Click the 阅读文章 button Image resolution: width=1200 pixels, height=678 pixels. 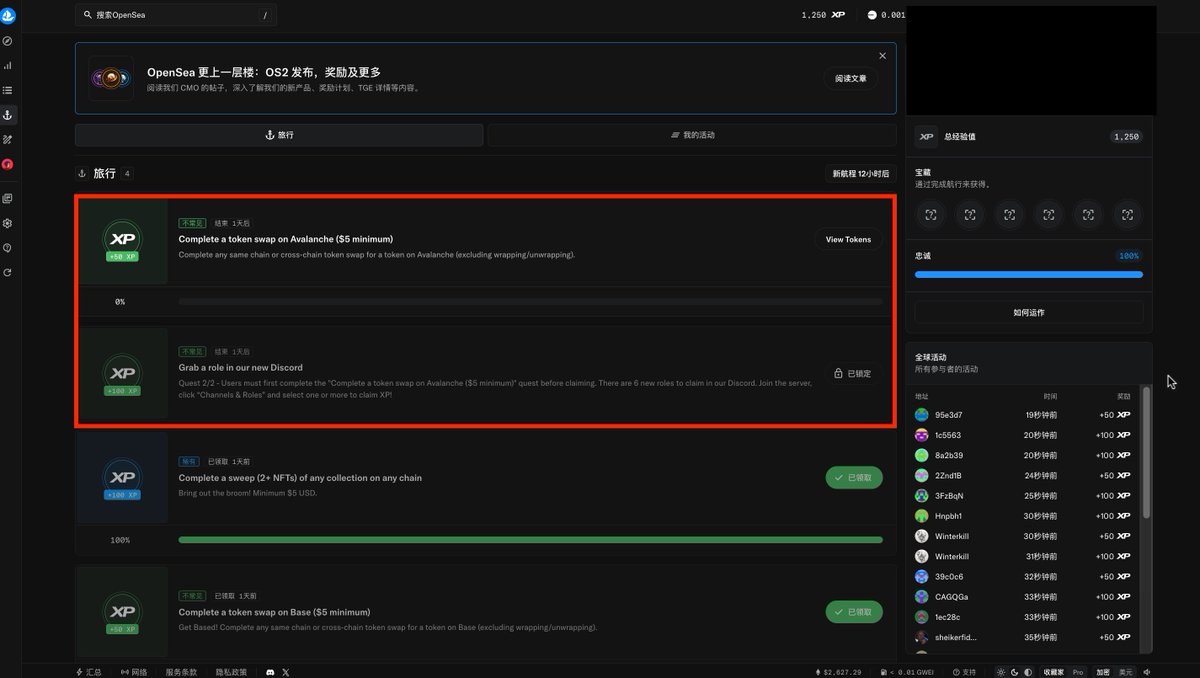click(x=851, y=78)
